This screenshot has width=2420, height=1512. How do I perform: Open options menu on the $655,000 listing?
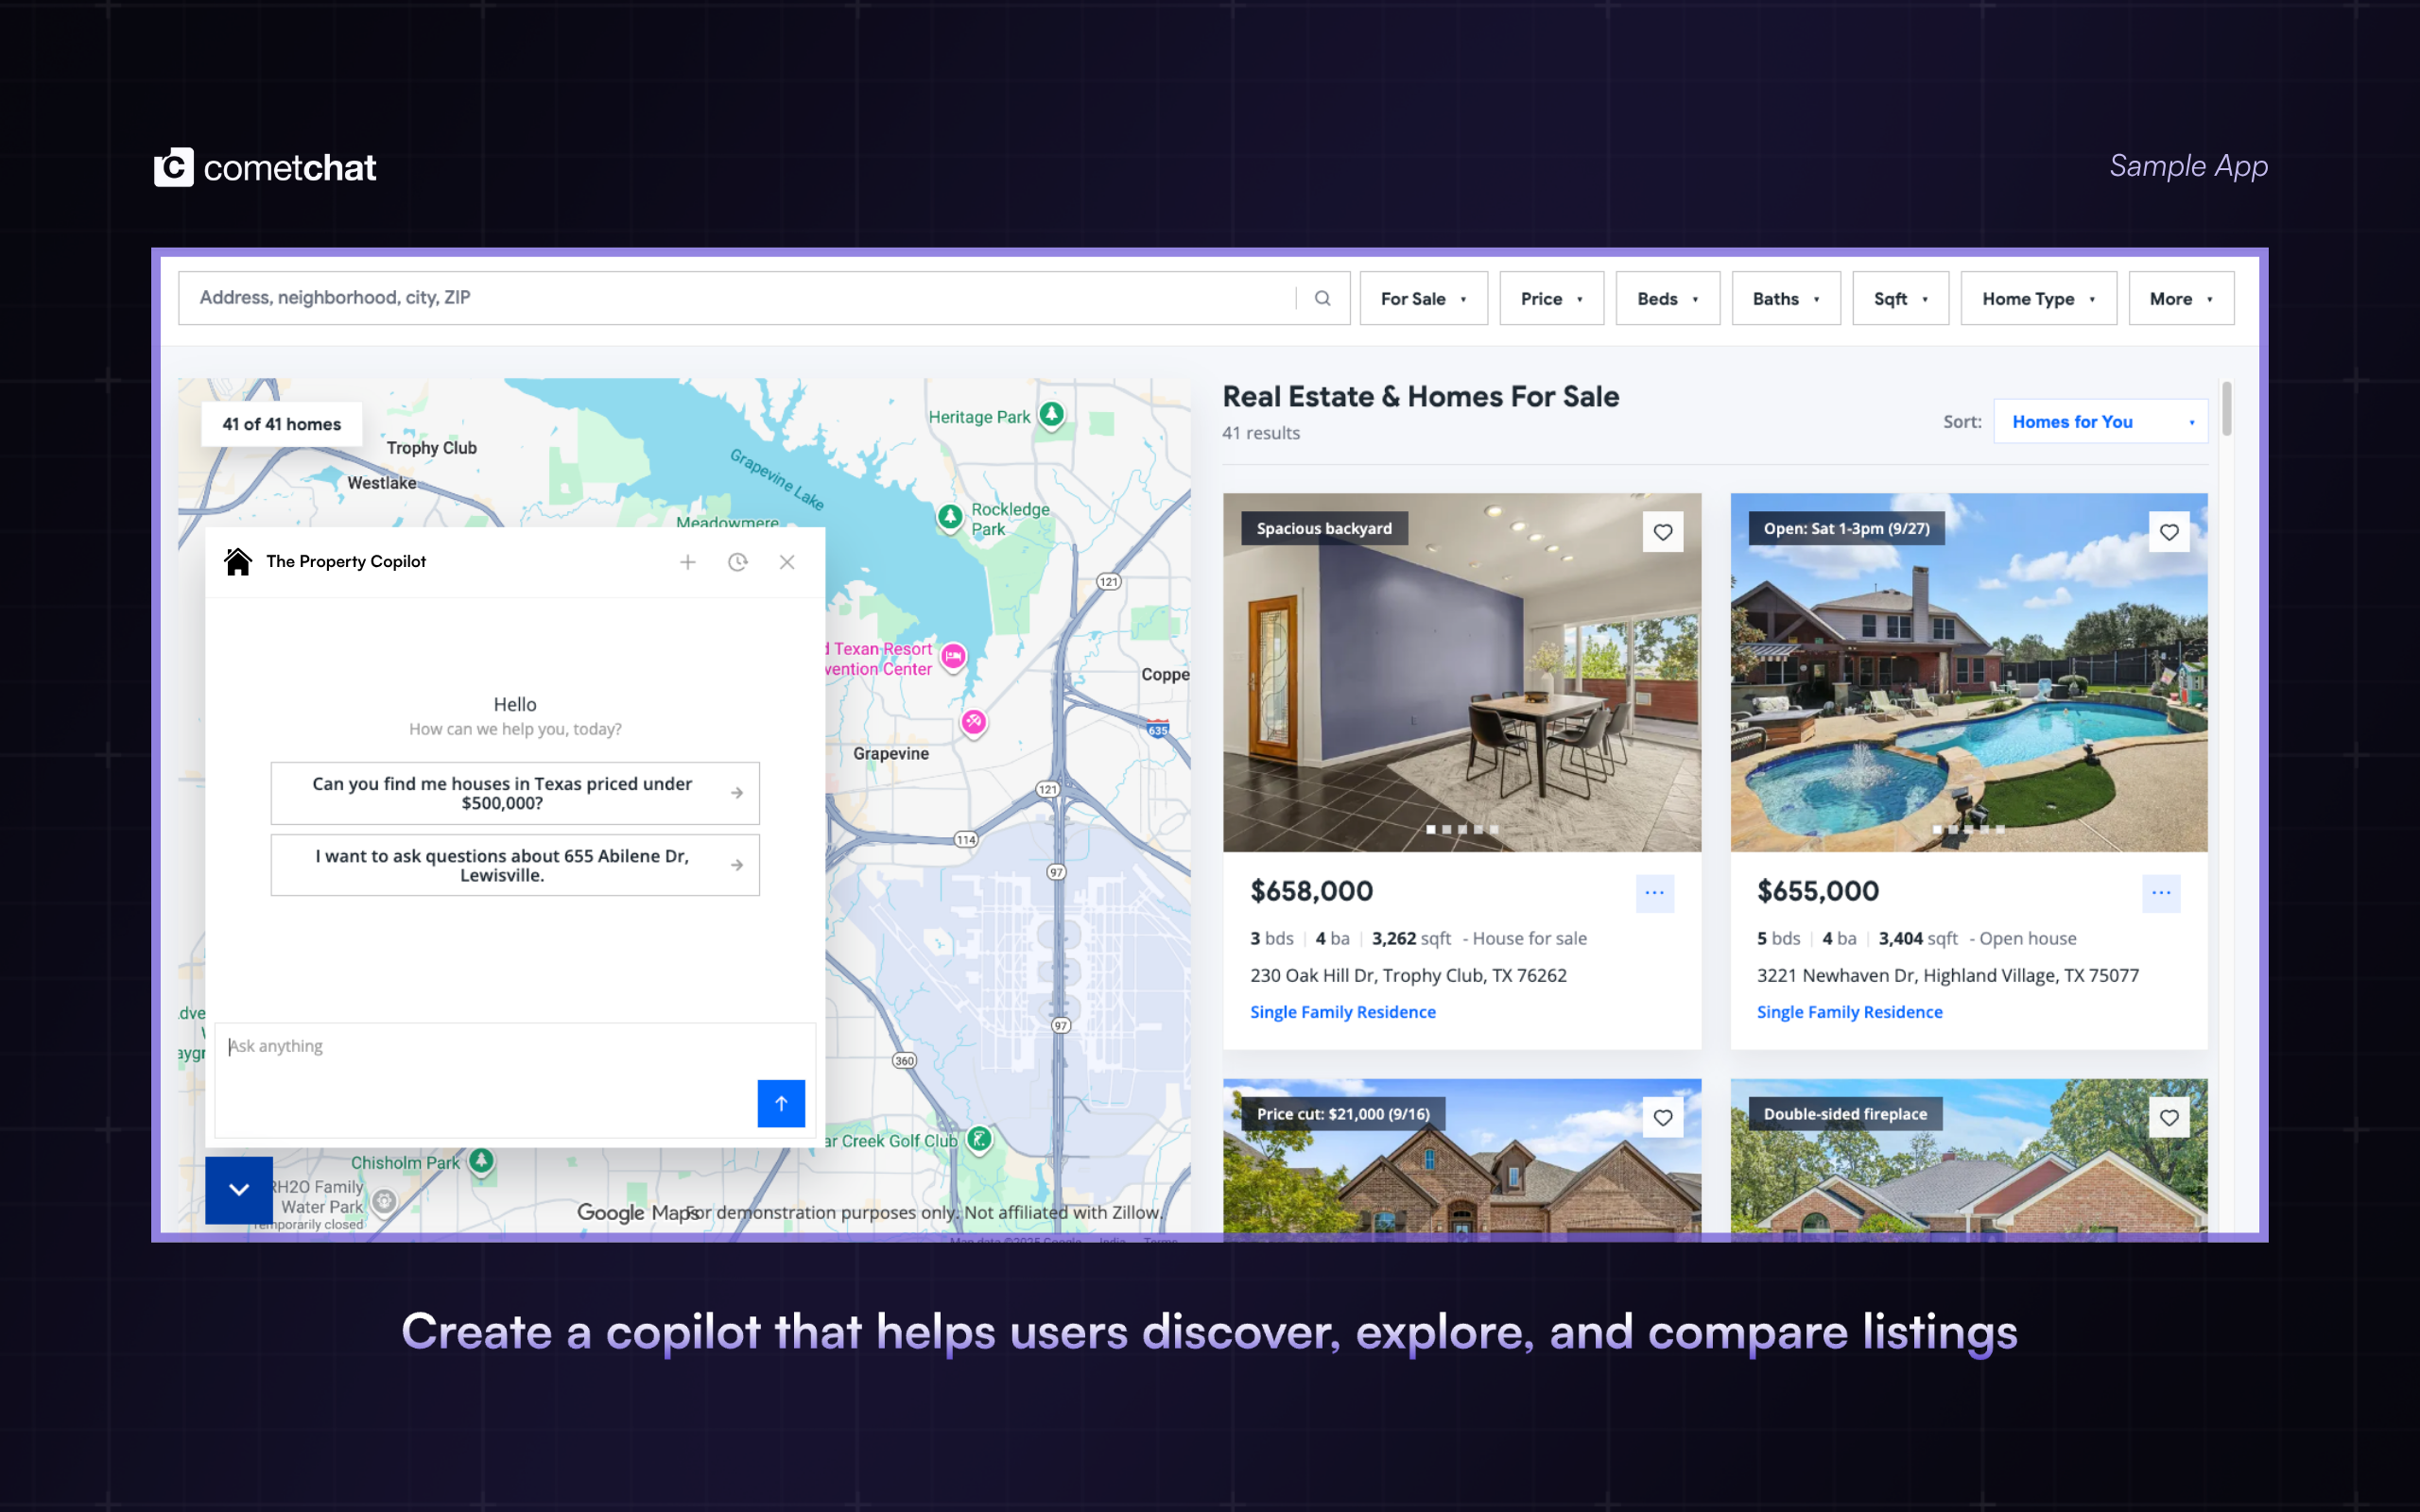tap(2162, 892)
